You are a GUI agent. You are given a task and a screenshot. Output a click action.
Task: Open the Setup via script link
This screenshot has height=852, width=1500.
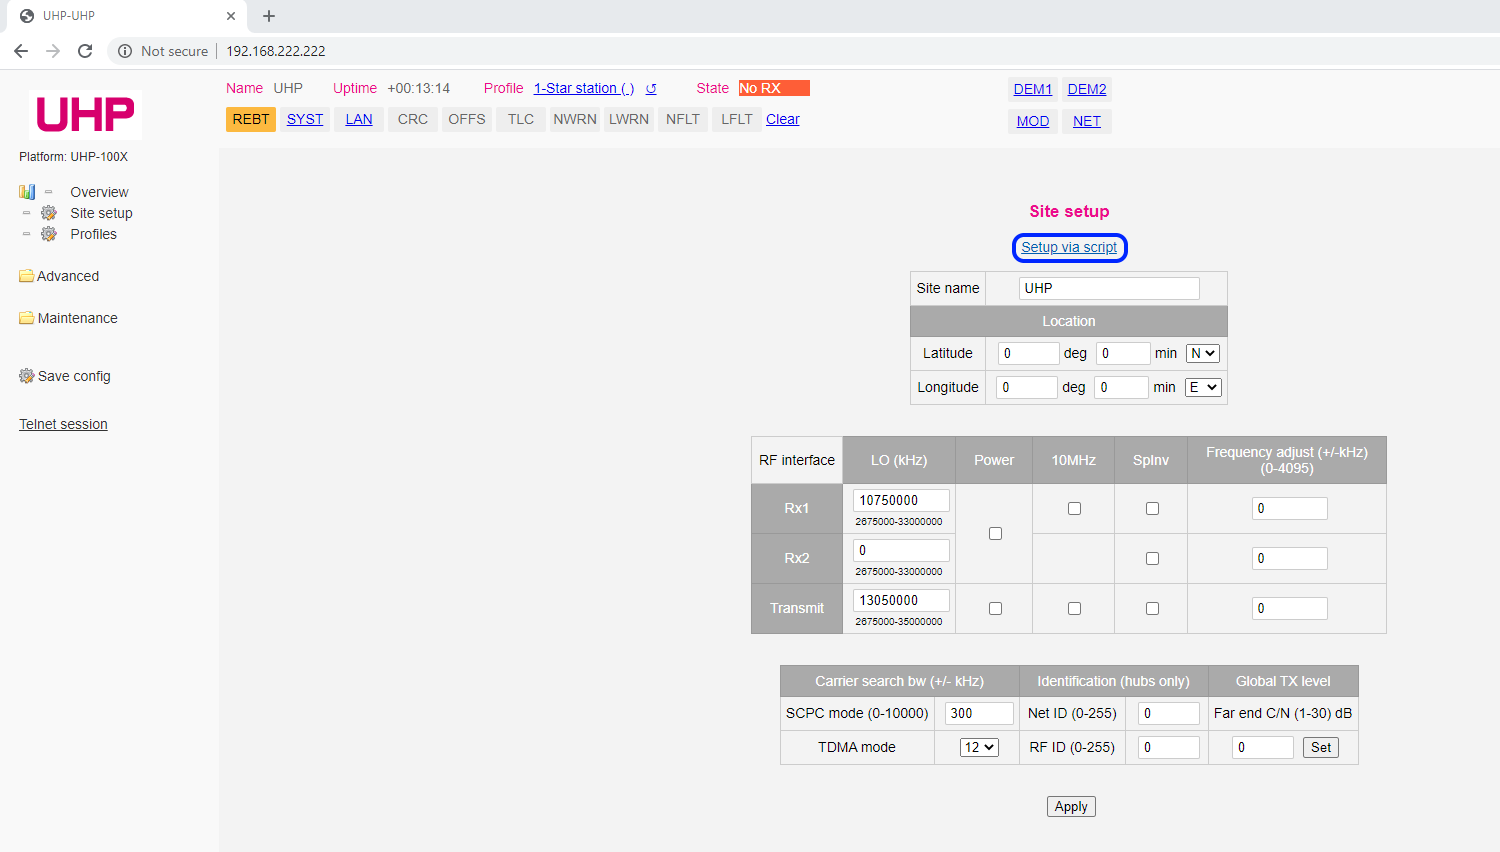point(1069,248)
